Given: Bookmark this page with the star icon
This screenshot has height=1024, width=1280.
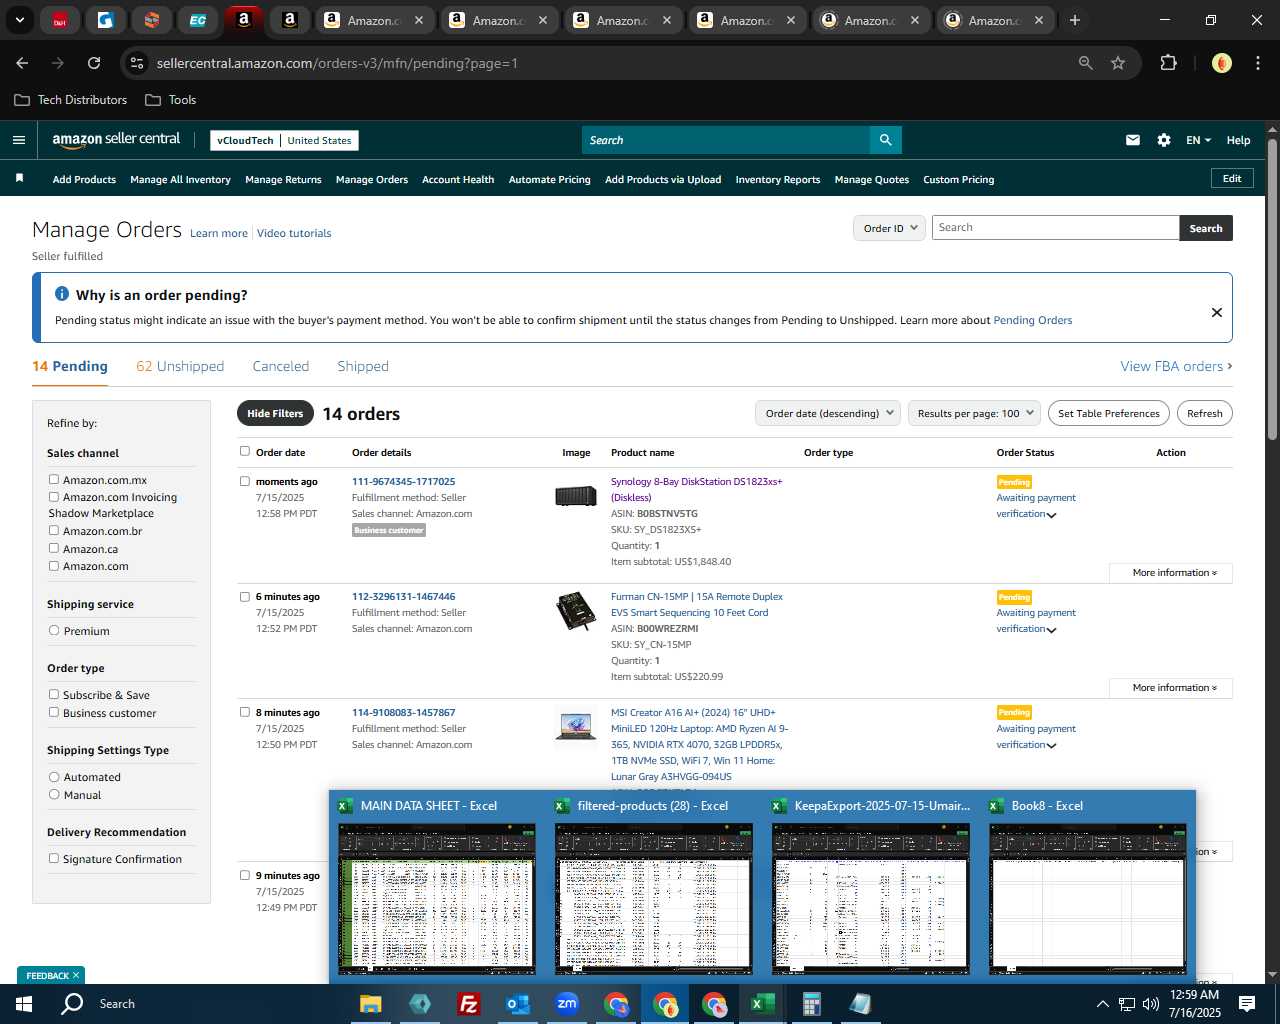Looking at the screenshot, I should 1118,63.
